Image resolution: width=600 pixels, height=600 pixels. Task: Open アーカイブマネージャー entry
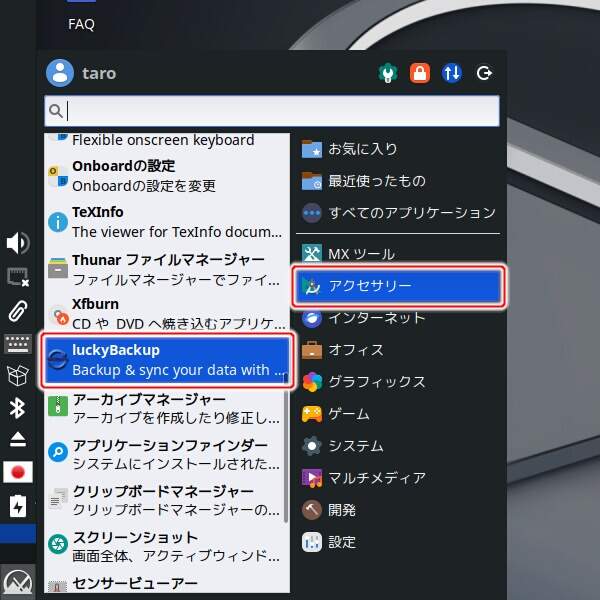[x=167, y=407]
